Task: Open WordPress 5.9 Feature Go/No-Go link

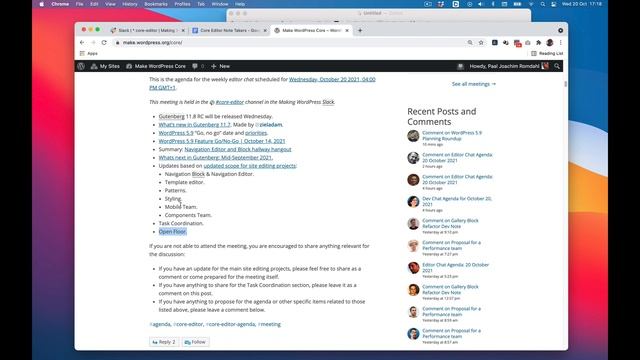Action: tap(222, 141)
